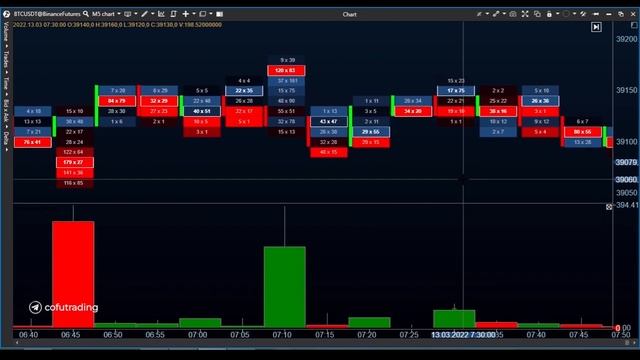Toggle the side panel icon in toolbar
The image size is (640, 360).
pos(220,14)
